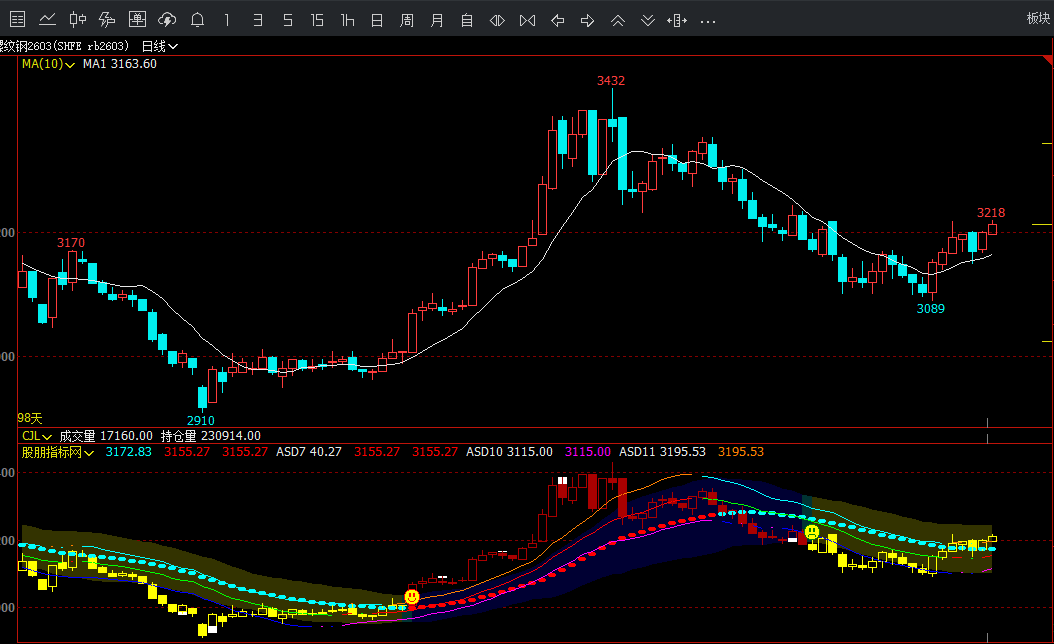Click the orange 3195.53 value
The height and width of the screenshot is (644, 1054).
pos(741,452)
